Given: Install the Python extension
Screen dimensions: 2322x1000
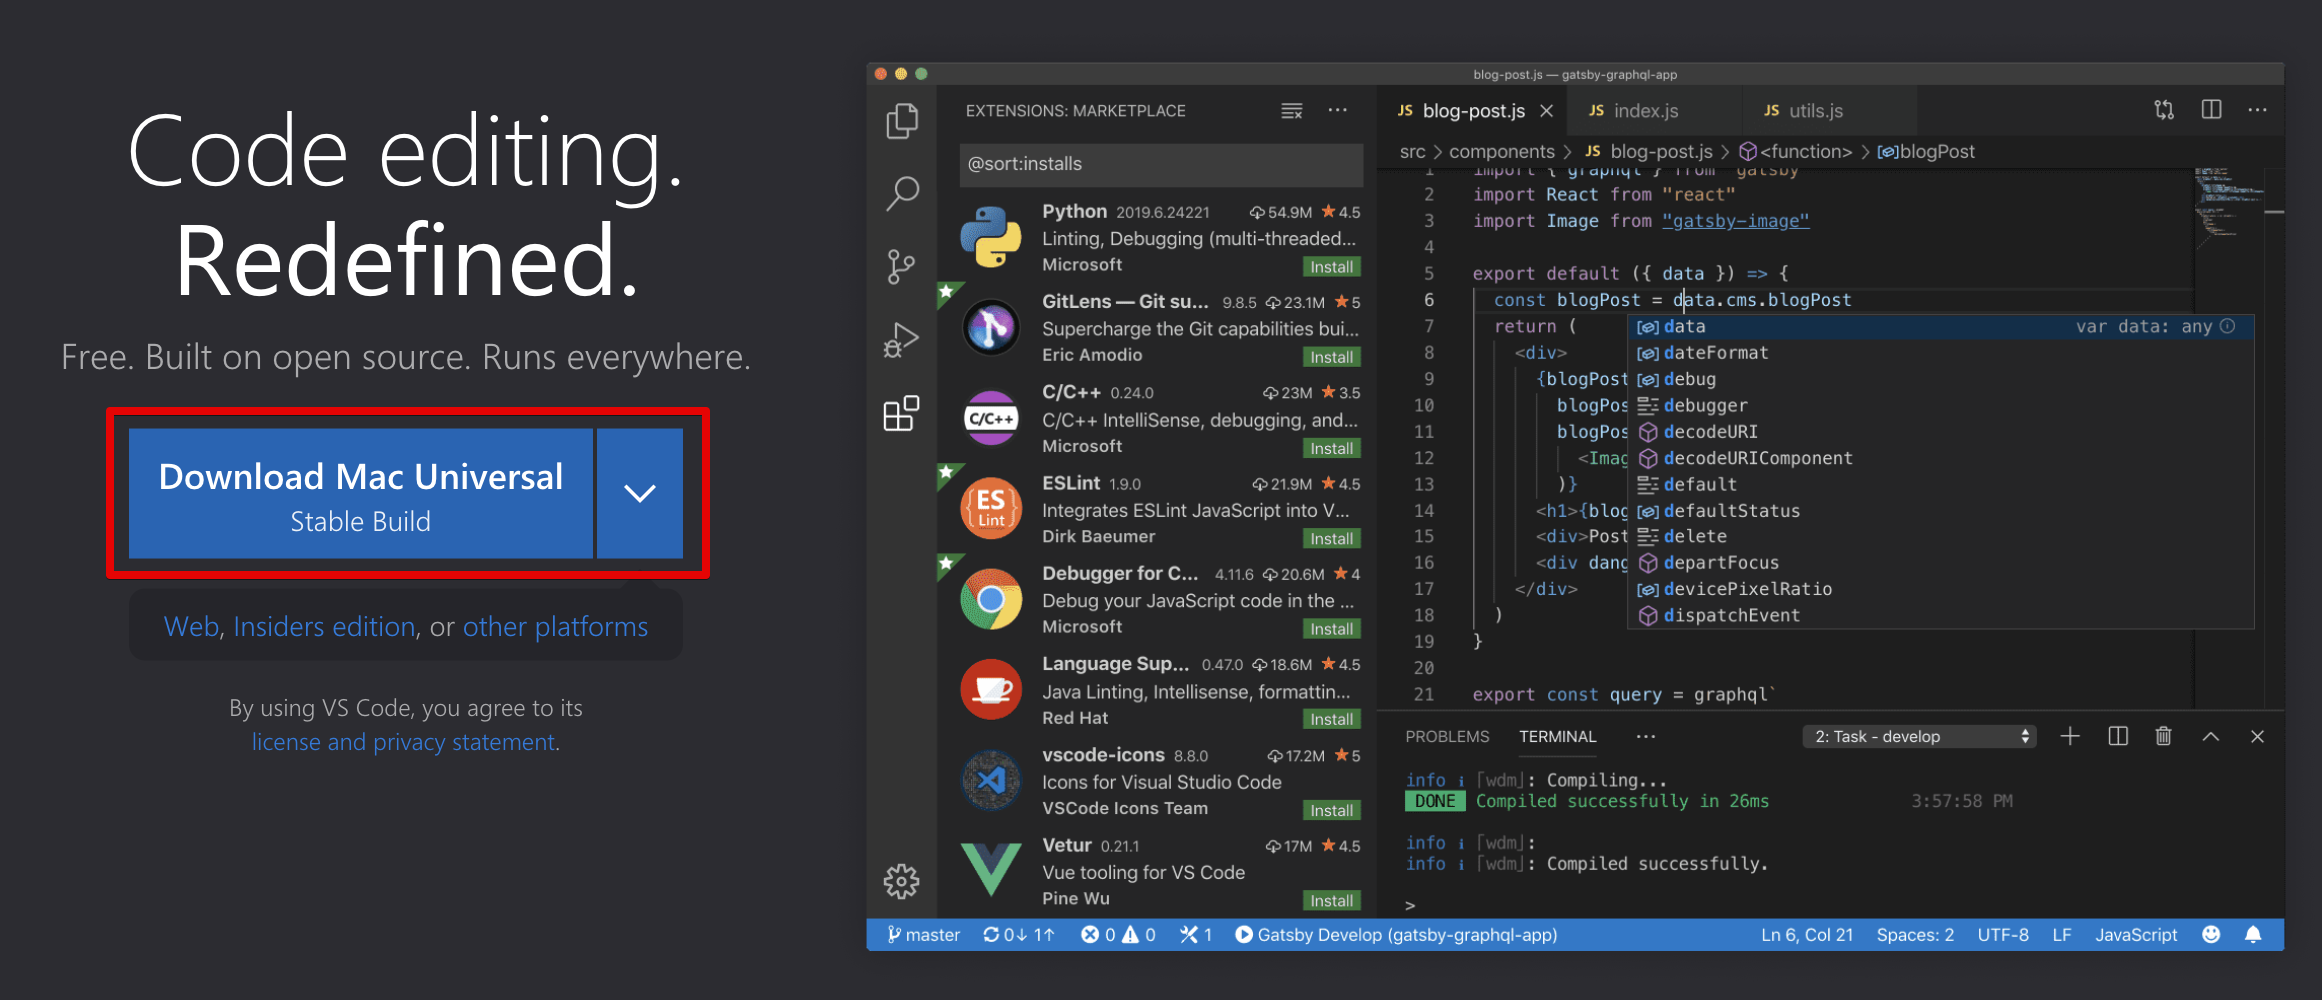Looking at the screenshot, I should pyautogui.click(x=1331, y=267).
